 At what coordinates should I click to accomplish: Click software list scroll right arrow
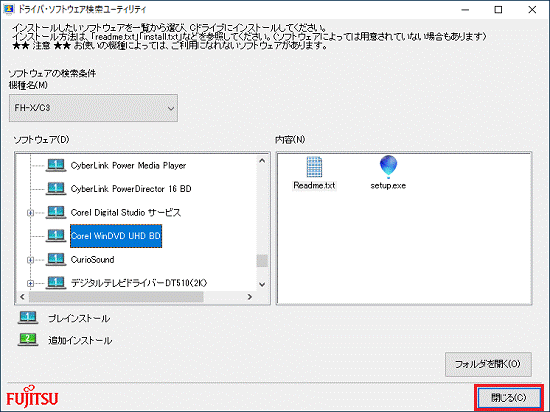point(250,297)
